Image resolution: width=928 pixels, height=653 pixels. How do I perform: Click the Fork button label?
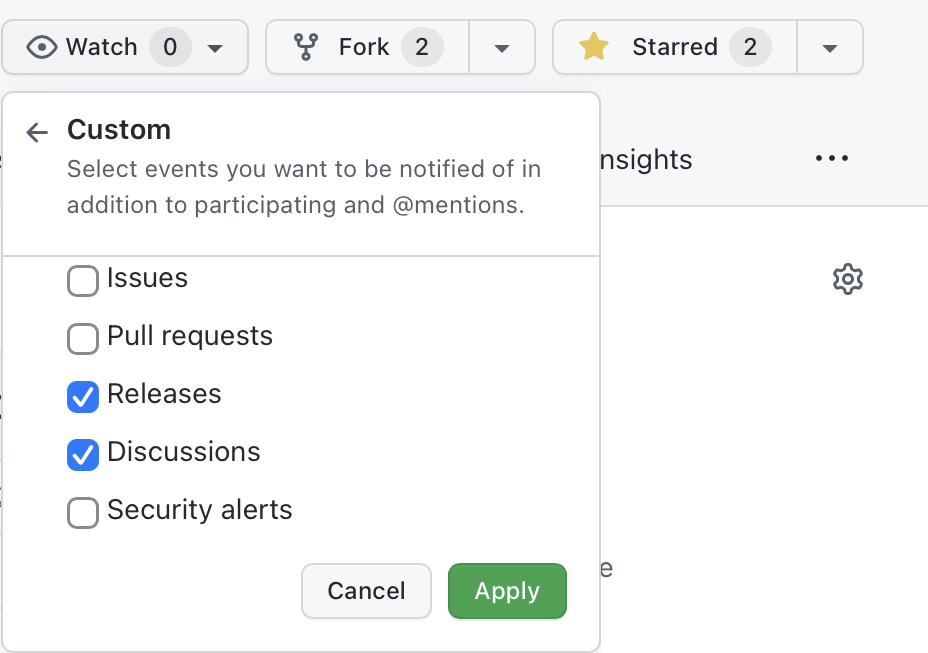364,47
